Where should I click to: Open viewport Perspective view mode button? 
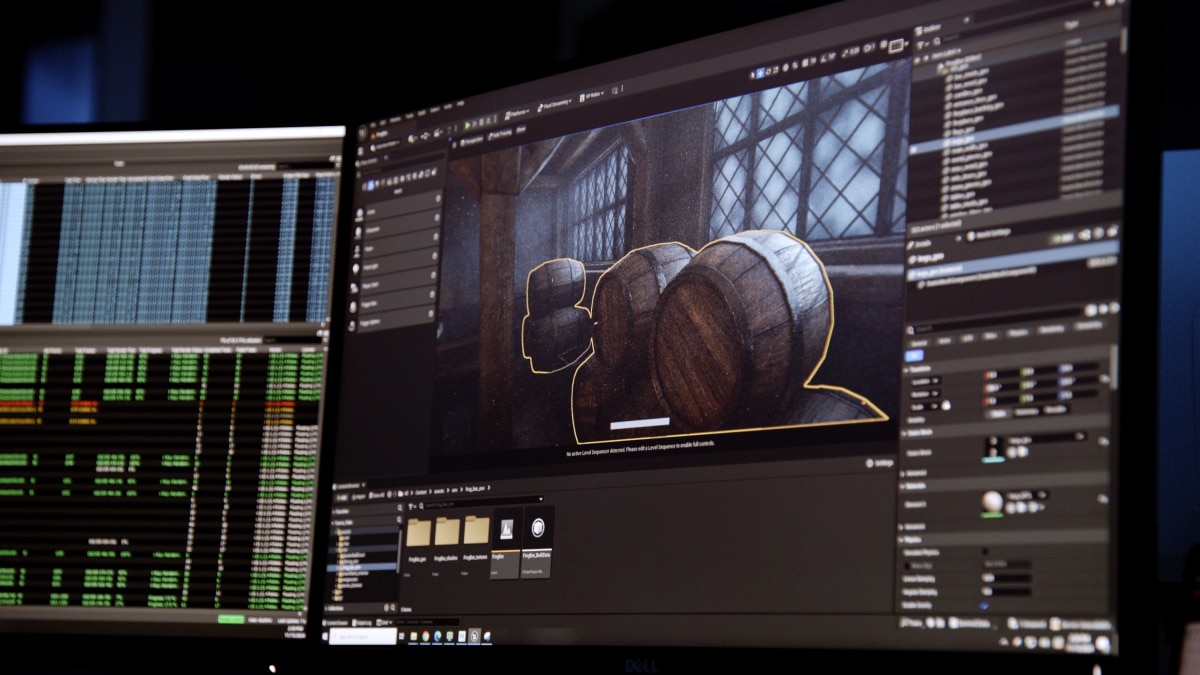click(472, 141)
